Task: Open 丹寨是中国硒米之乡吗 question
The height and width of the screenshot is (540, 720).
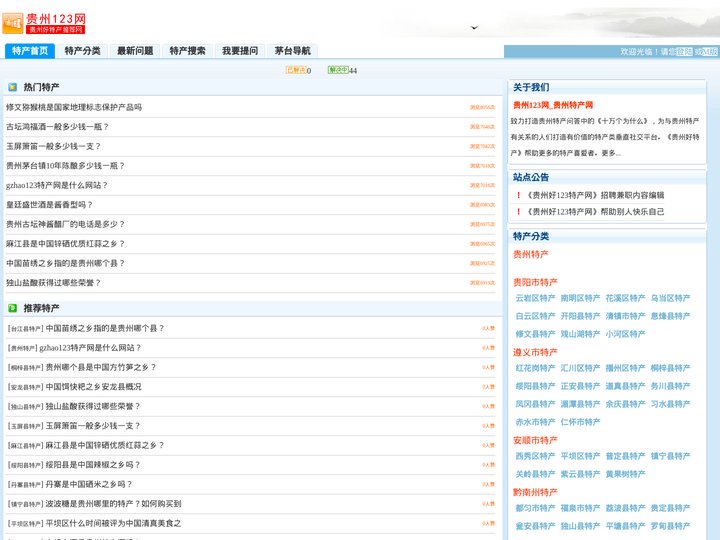Action: tap(89, 484)
